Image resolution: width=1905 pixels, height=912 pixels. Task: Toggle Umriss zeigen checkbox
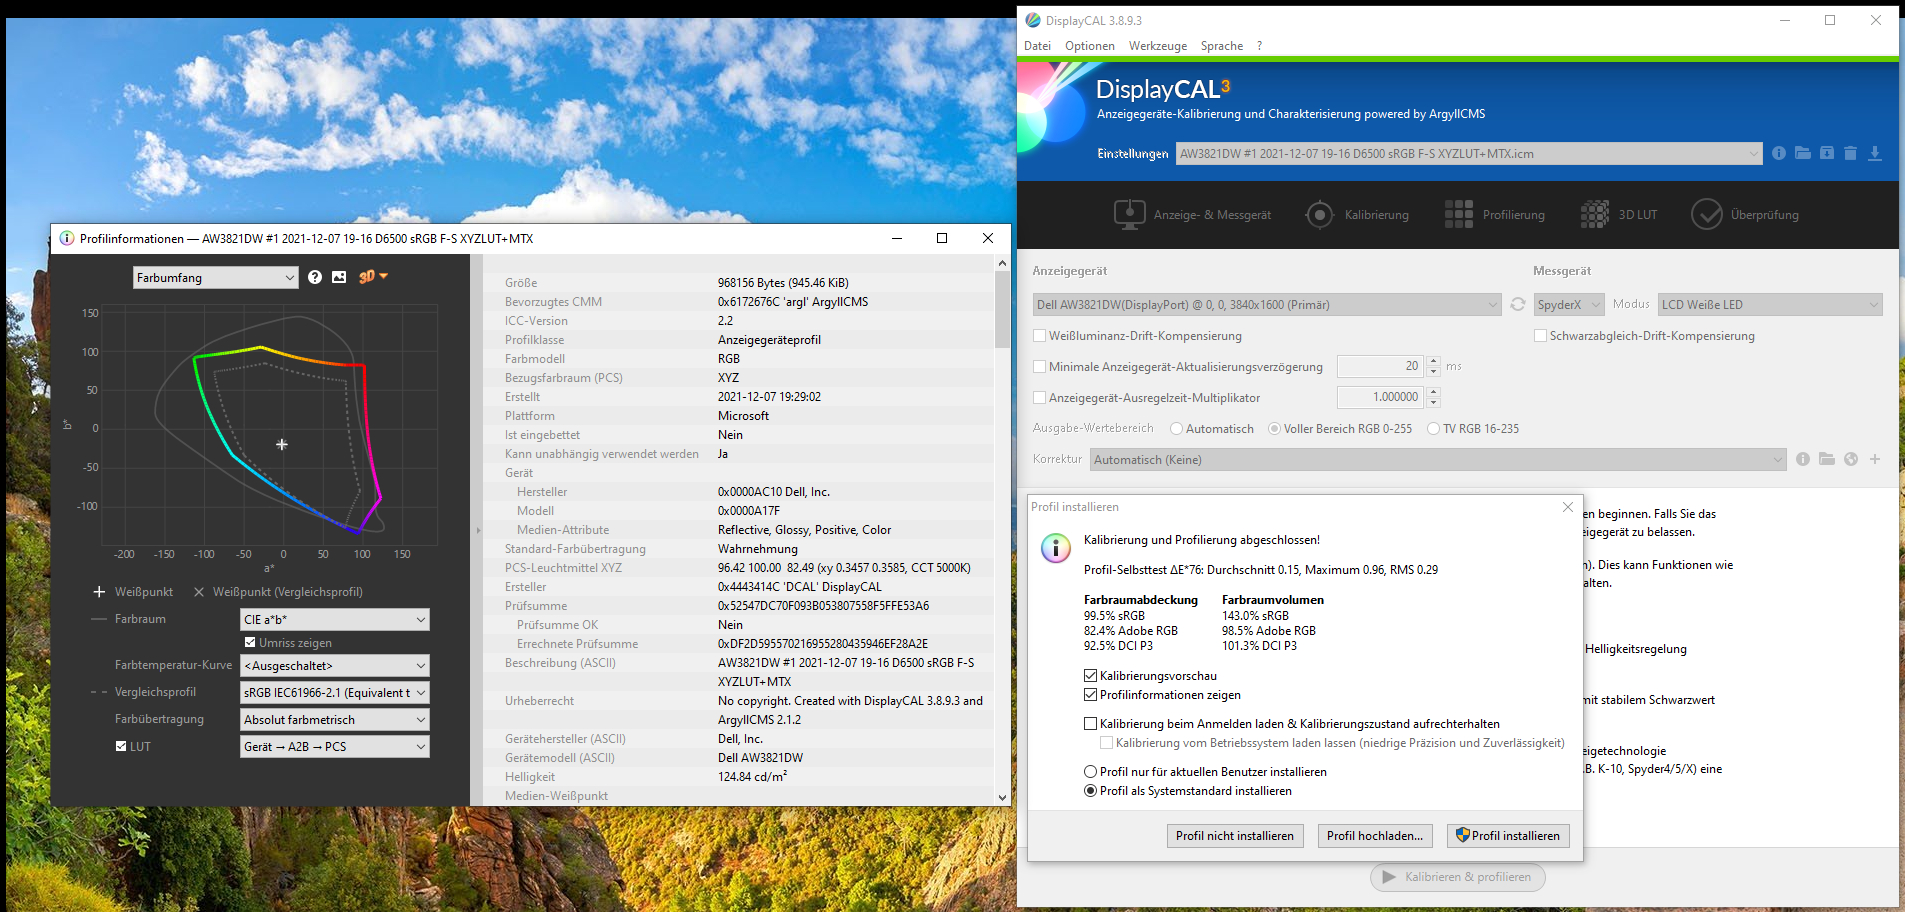tap(250, 642)
